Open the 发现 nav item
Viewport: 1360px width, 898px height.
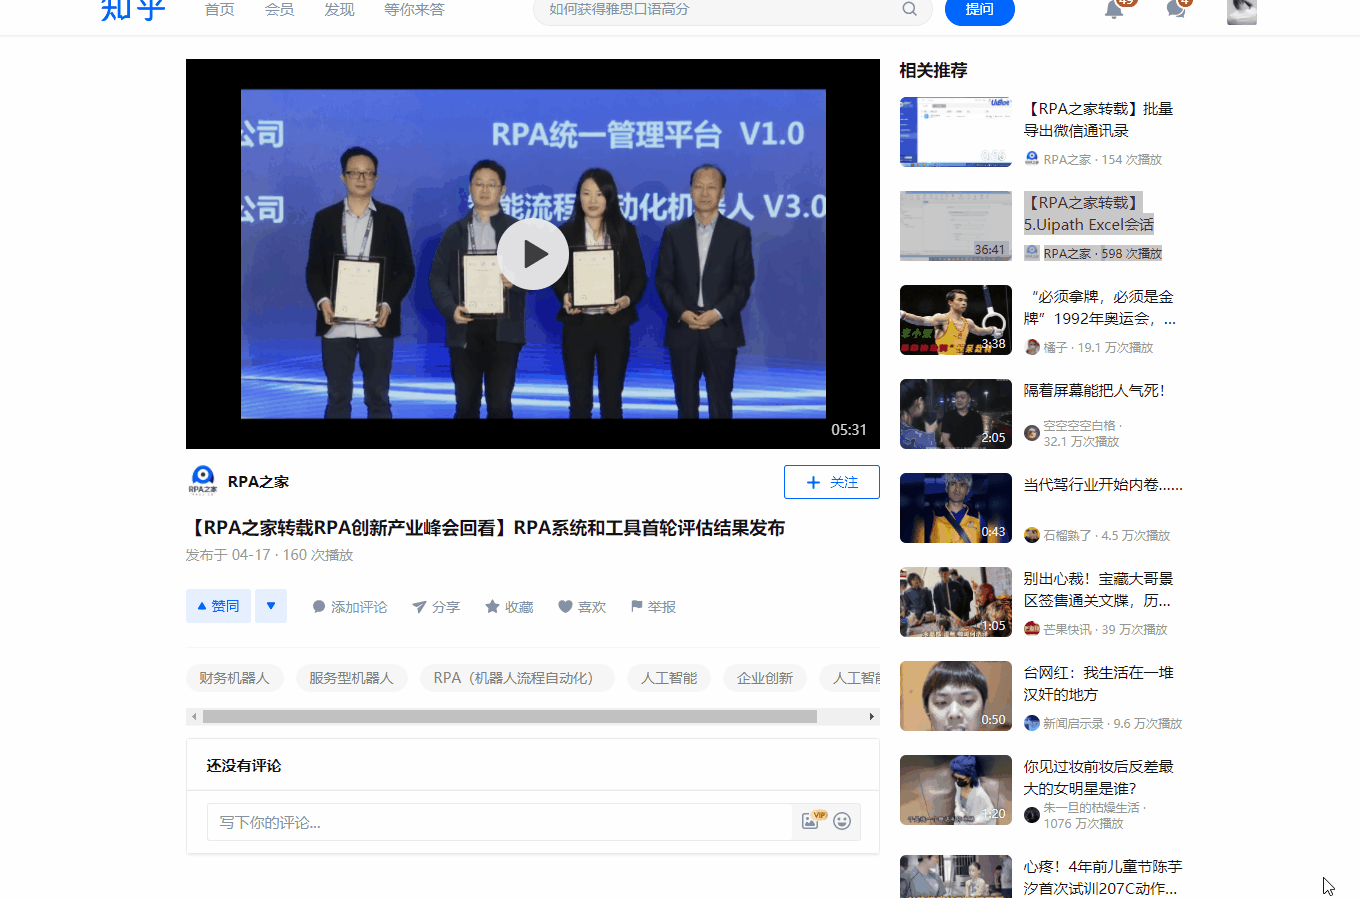[340, 10]
